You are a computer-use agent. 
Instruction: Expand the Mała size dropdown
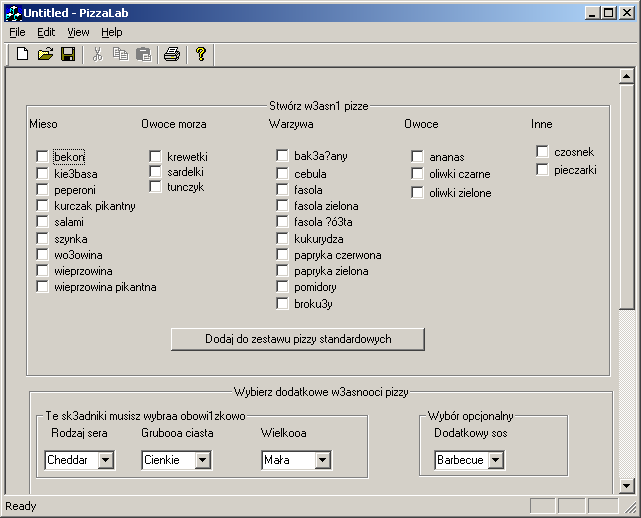[x=321, y=460]
